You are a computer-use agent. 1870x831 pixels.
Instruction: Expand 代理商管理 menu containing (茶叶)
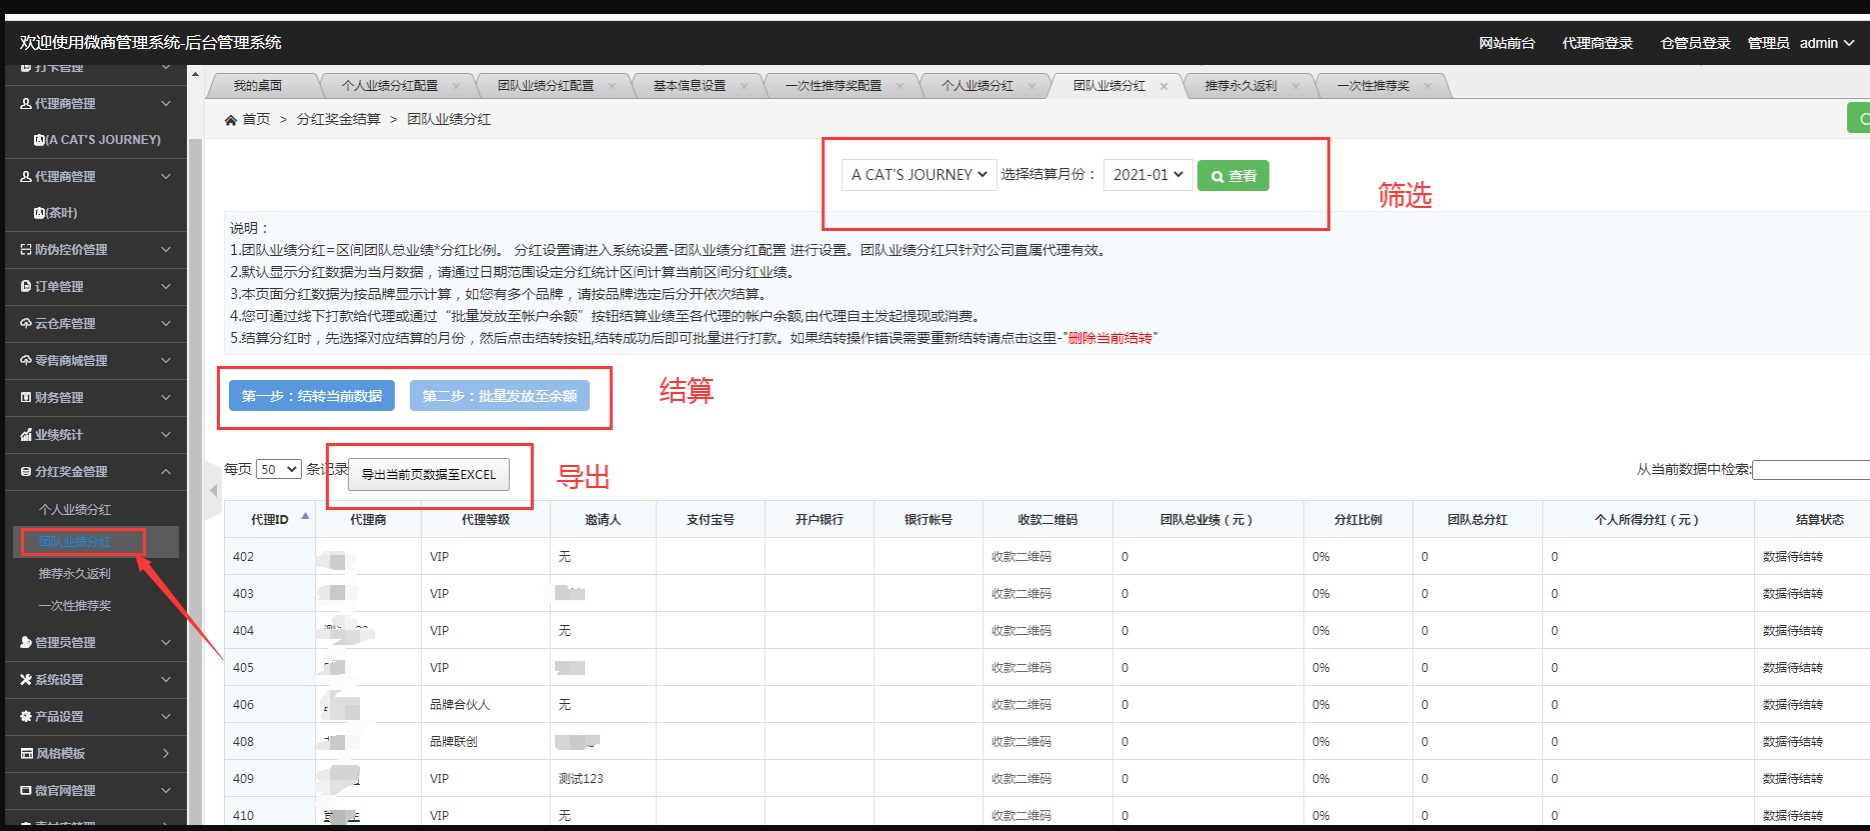[x=95, y=177]
